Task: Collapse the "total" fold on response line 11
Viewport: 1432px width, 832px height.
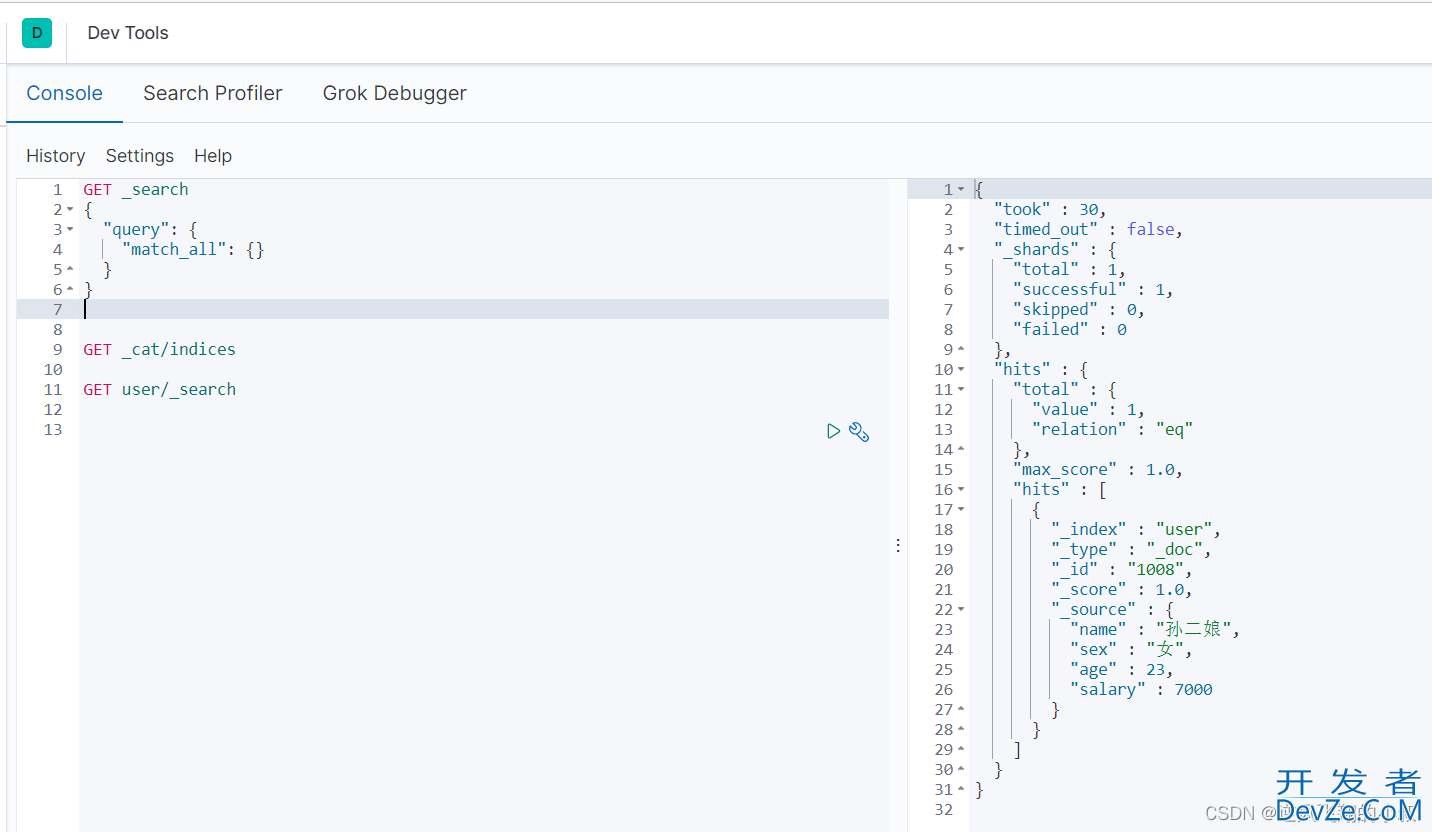Action: tap(961, 390)
